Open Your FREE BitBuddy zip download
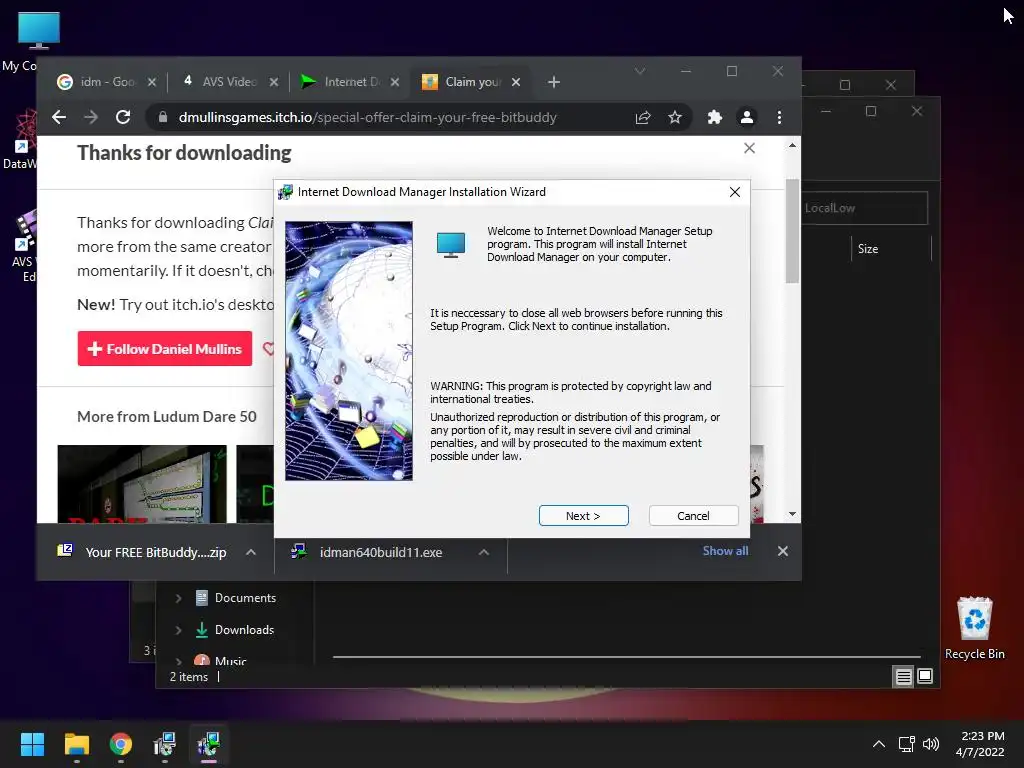 144,552
